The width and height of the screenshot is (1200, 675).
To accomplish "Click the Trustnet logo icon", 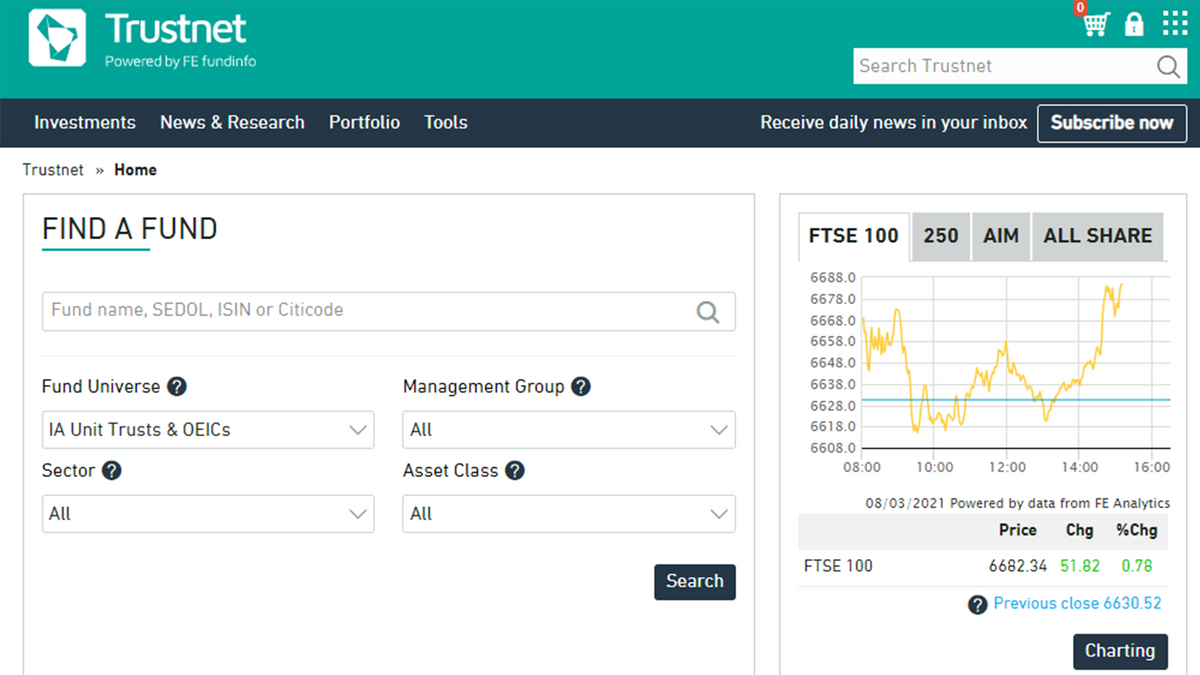I will pos(57,38).
